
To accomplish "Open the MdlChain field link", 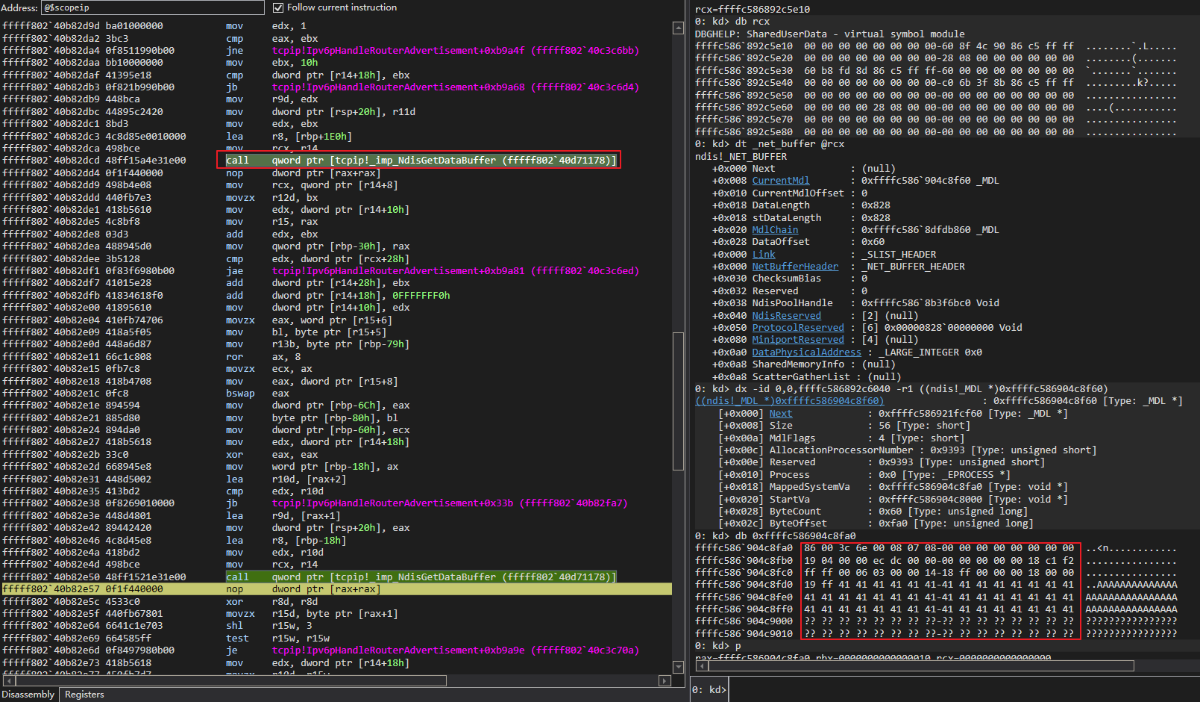I will point(775,230).
